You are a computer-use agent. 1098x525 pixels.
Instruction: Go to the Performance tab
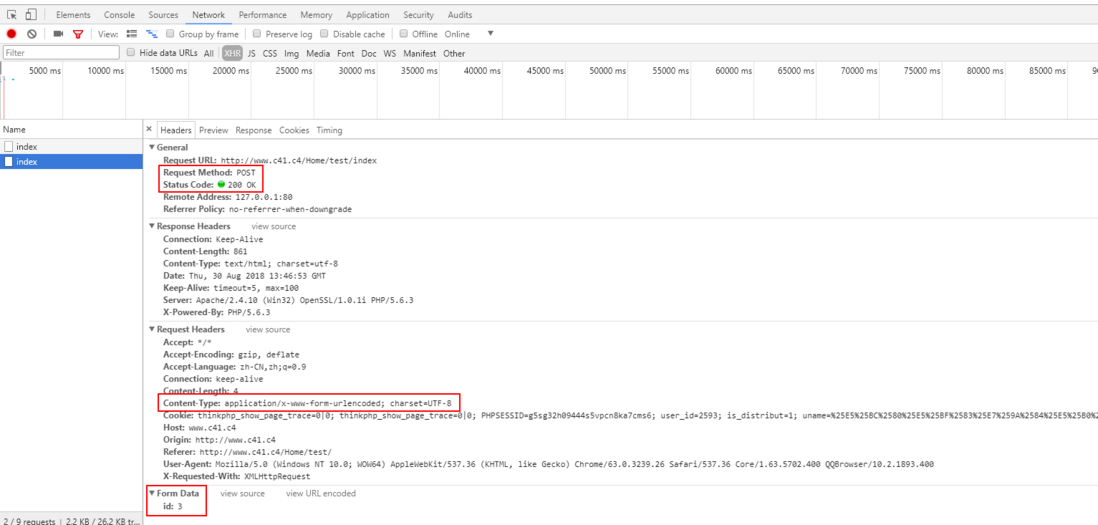tap(263, 15)
